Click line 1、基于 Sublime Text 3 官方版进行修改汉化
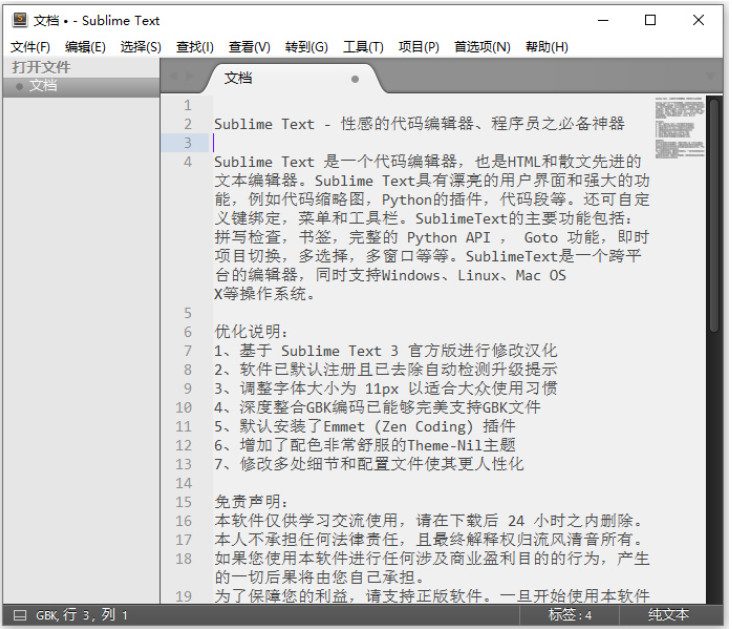This screenshot has height=629, width=732. point(386,351)
